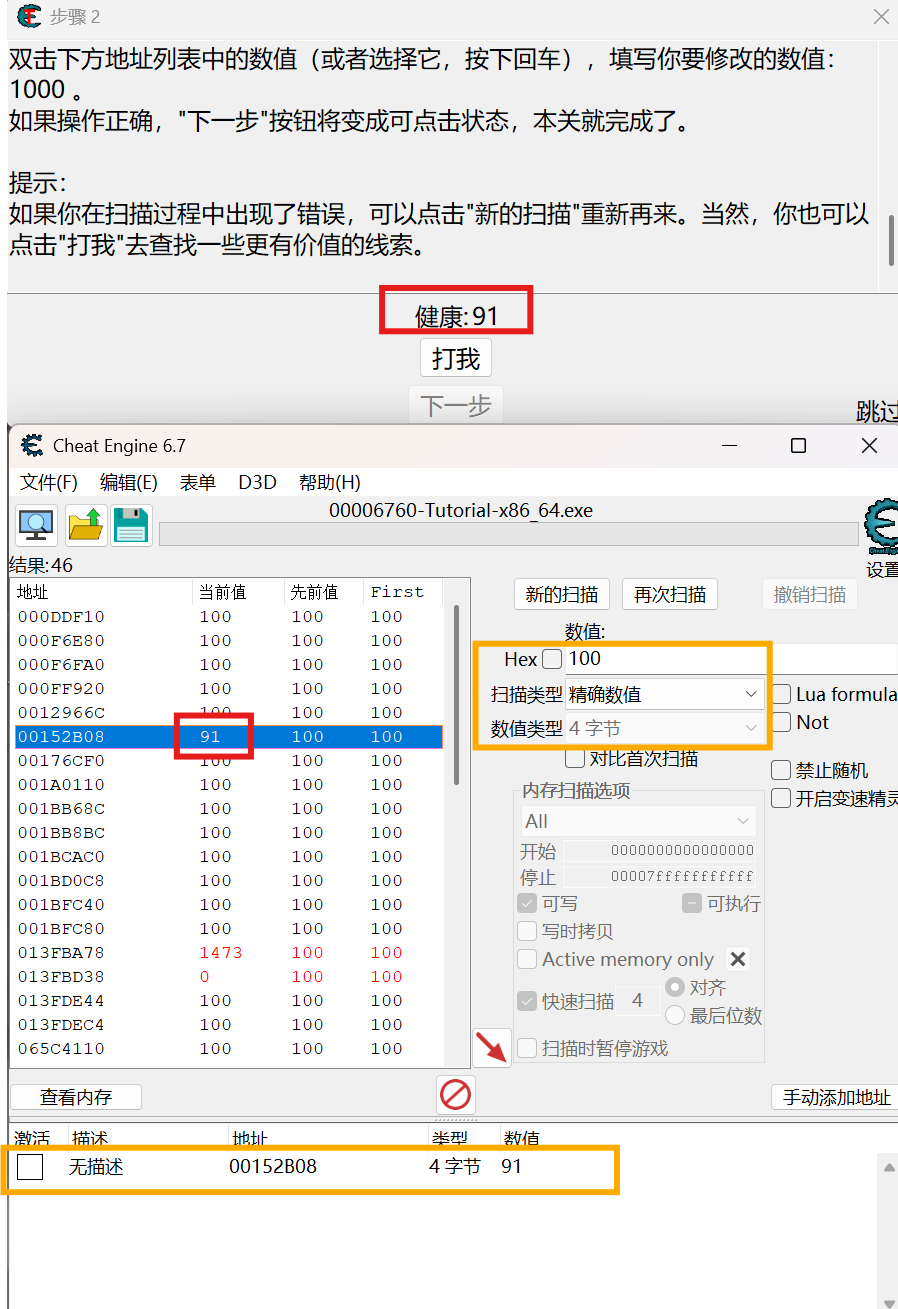Toggle the 可写 checkbox

[x=527, y=903]
